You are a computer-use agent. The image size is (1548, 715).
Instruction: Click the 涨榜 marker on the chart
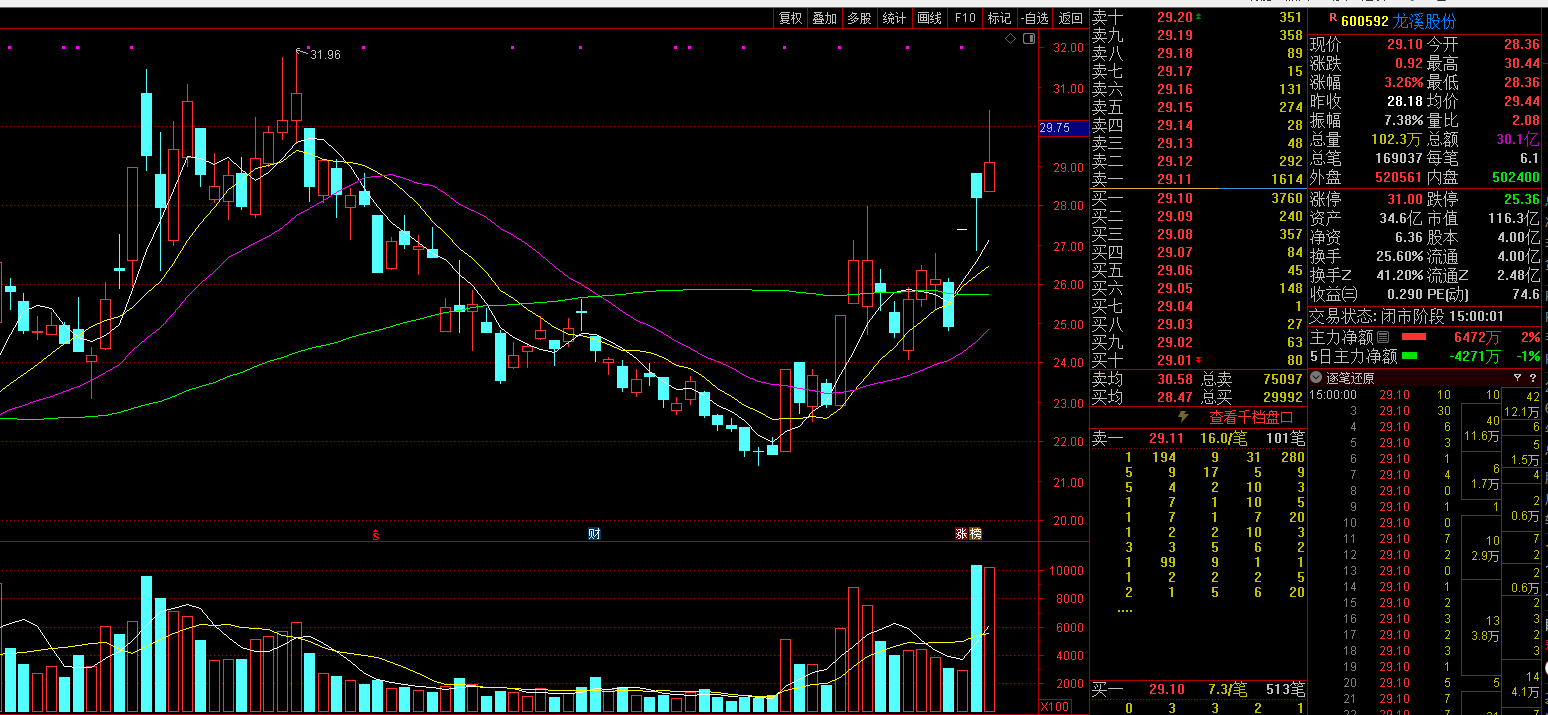point(968,534)
